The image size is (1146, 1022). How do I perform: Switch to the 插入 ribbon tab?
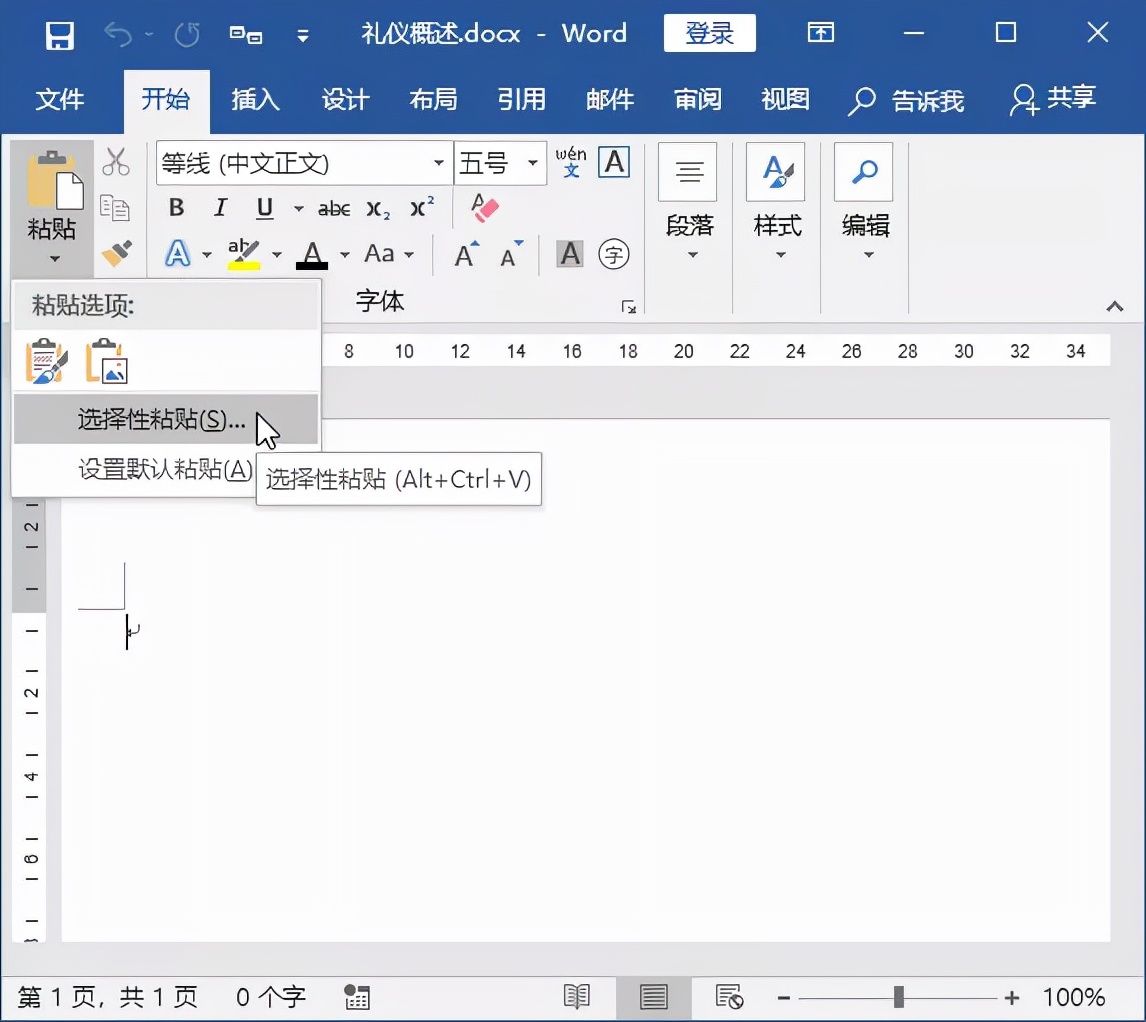click(256, 100)
